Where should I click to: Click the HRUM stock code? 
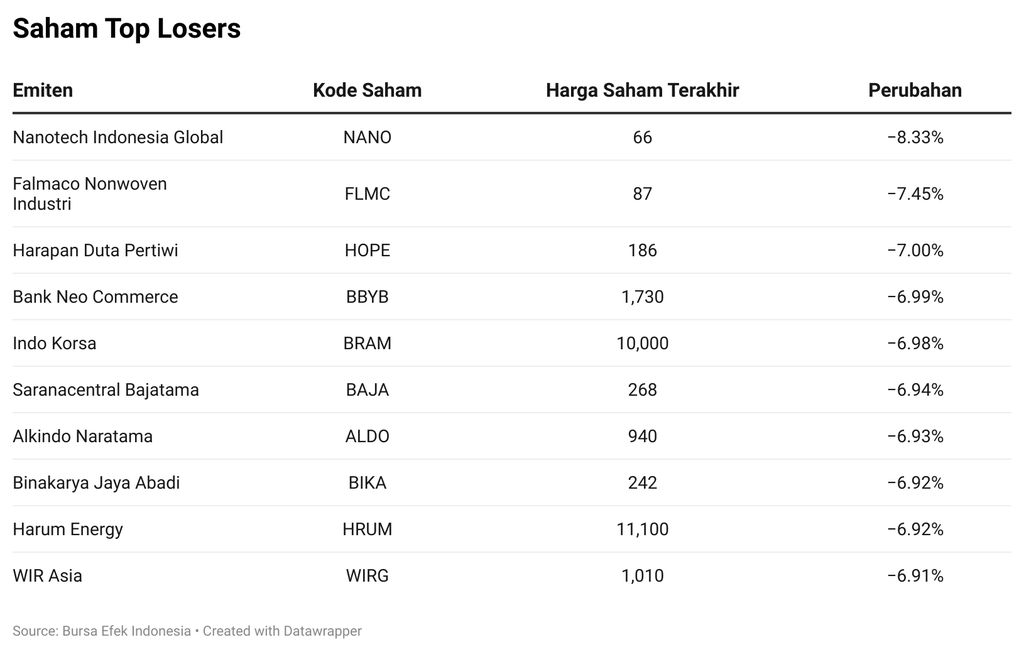pyautogui.click(x=367, y=529)
